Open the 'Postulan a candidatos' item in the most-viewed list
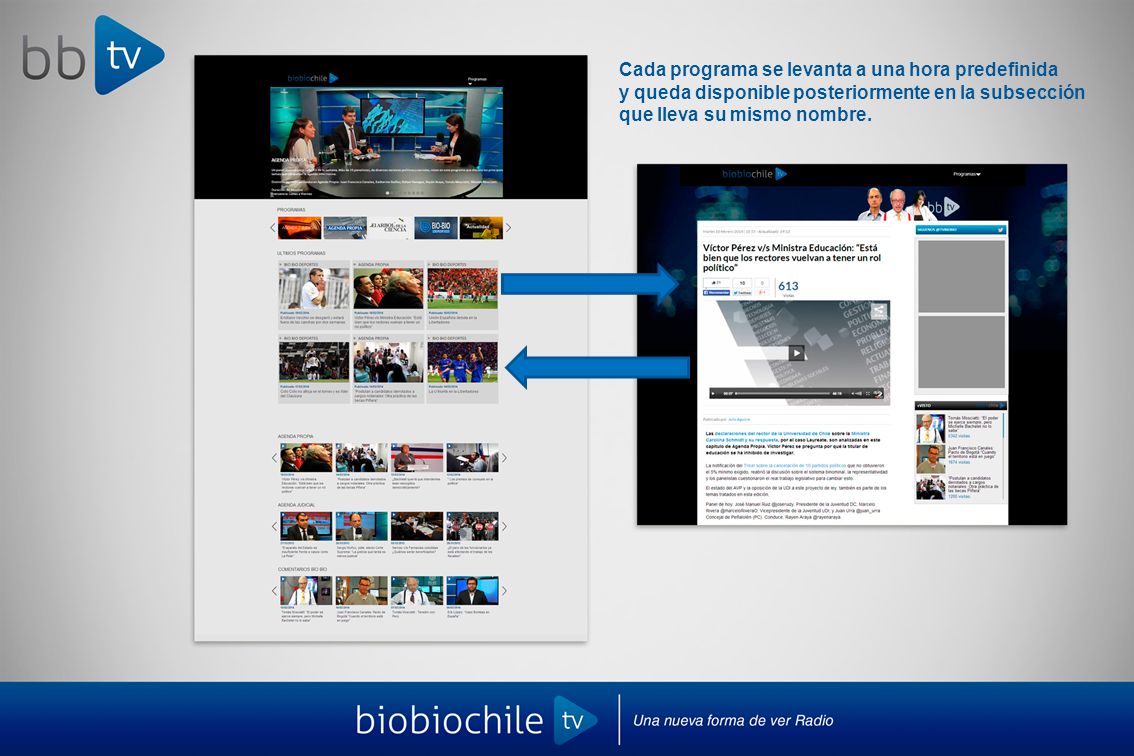The image size is (1134, 756). [x=960, y=488]
